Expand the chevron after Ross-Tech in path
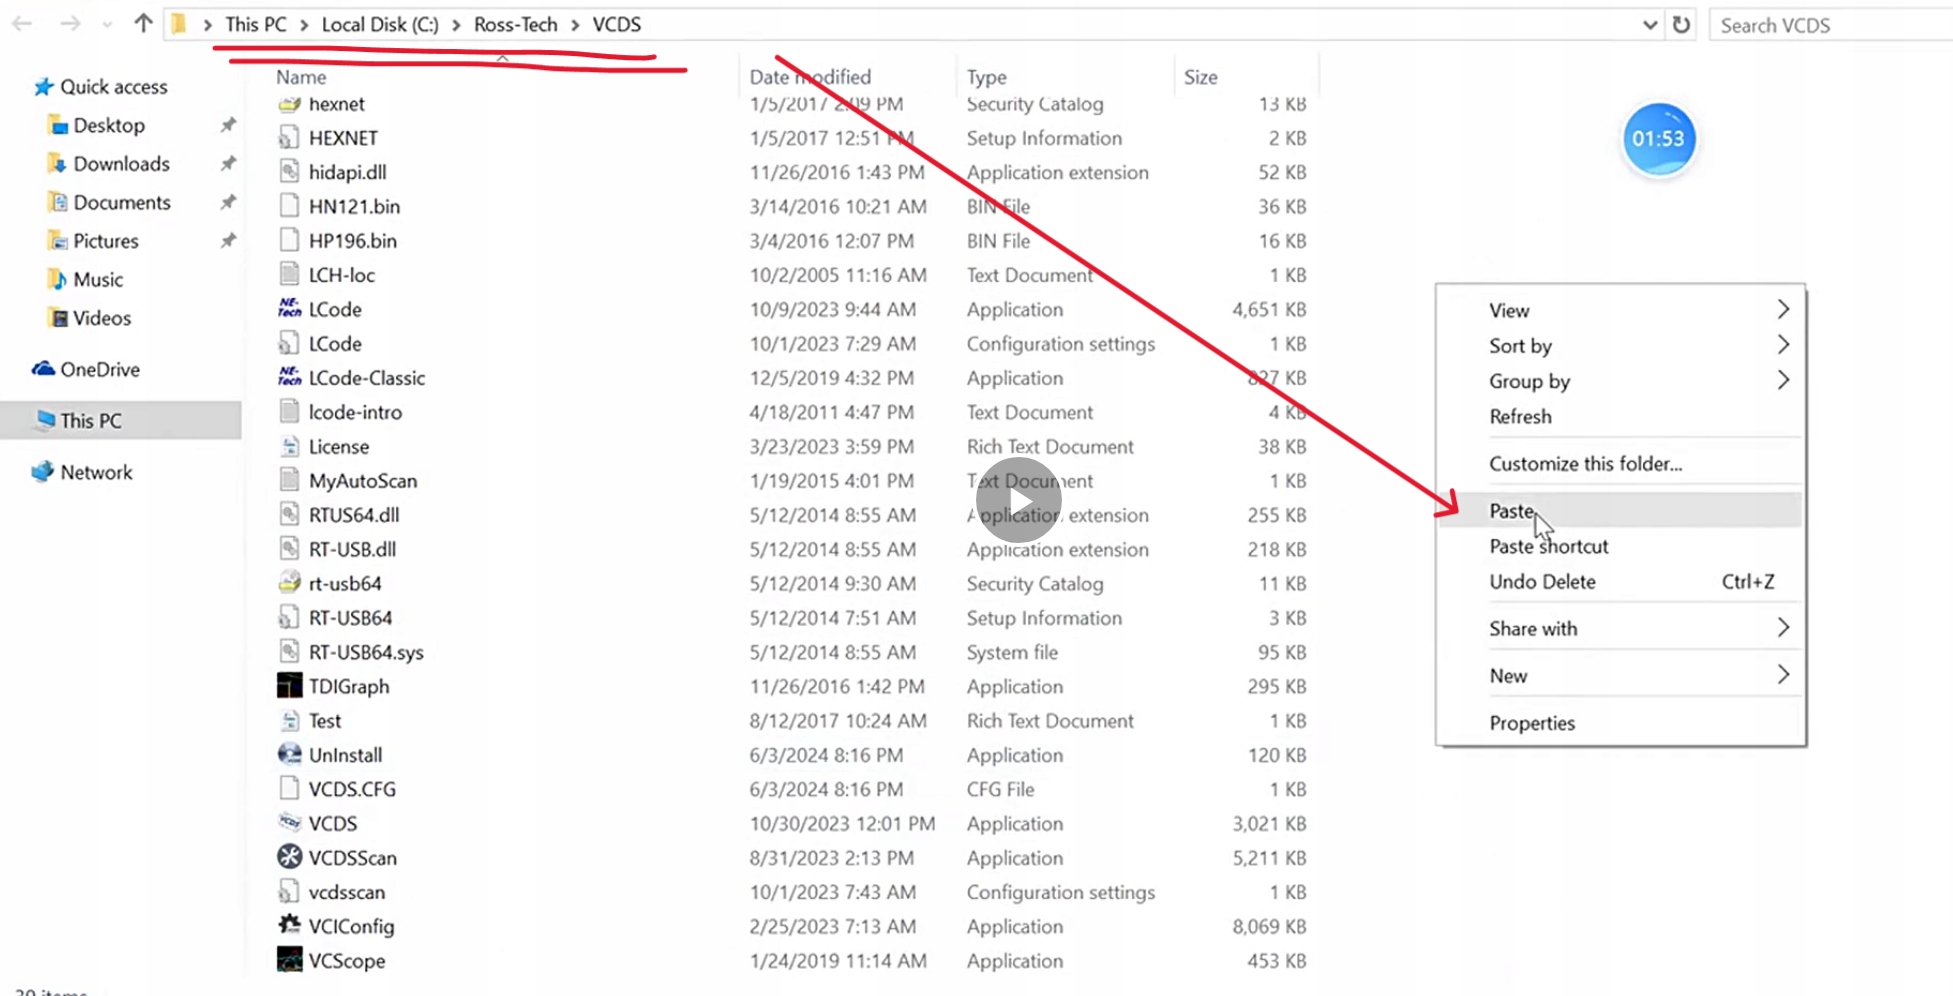This screenshot has width=1953, height=996. tap(576, 25)
